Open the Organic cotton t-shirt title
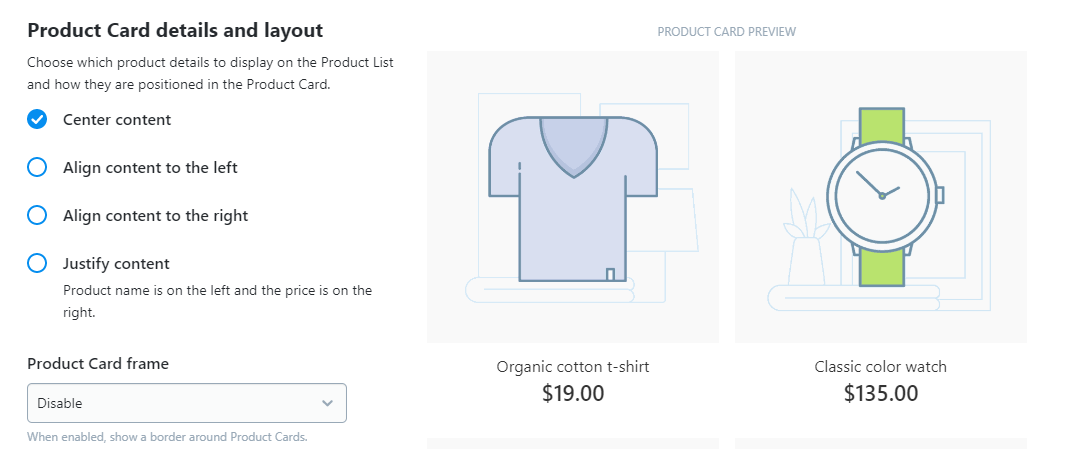Image resolution: width=1092 pixels, height=449 pixels. [573, 367]
